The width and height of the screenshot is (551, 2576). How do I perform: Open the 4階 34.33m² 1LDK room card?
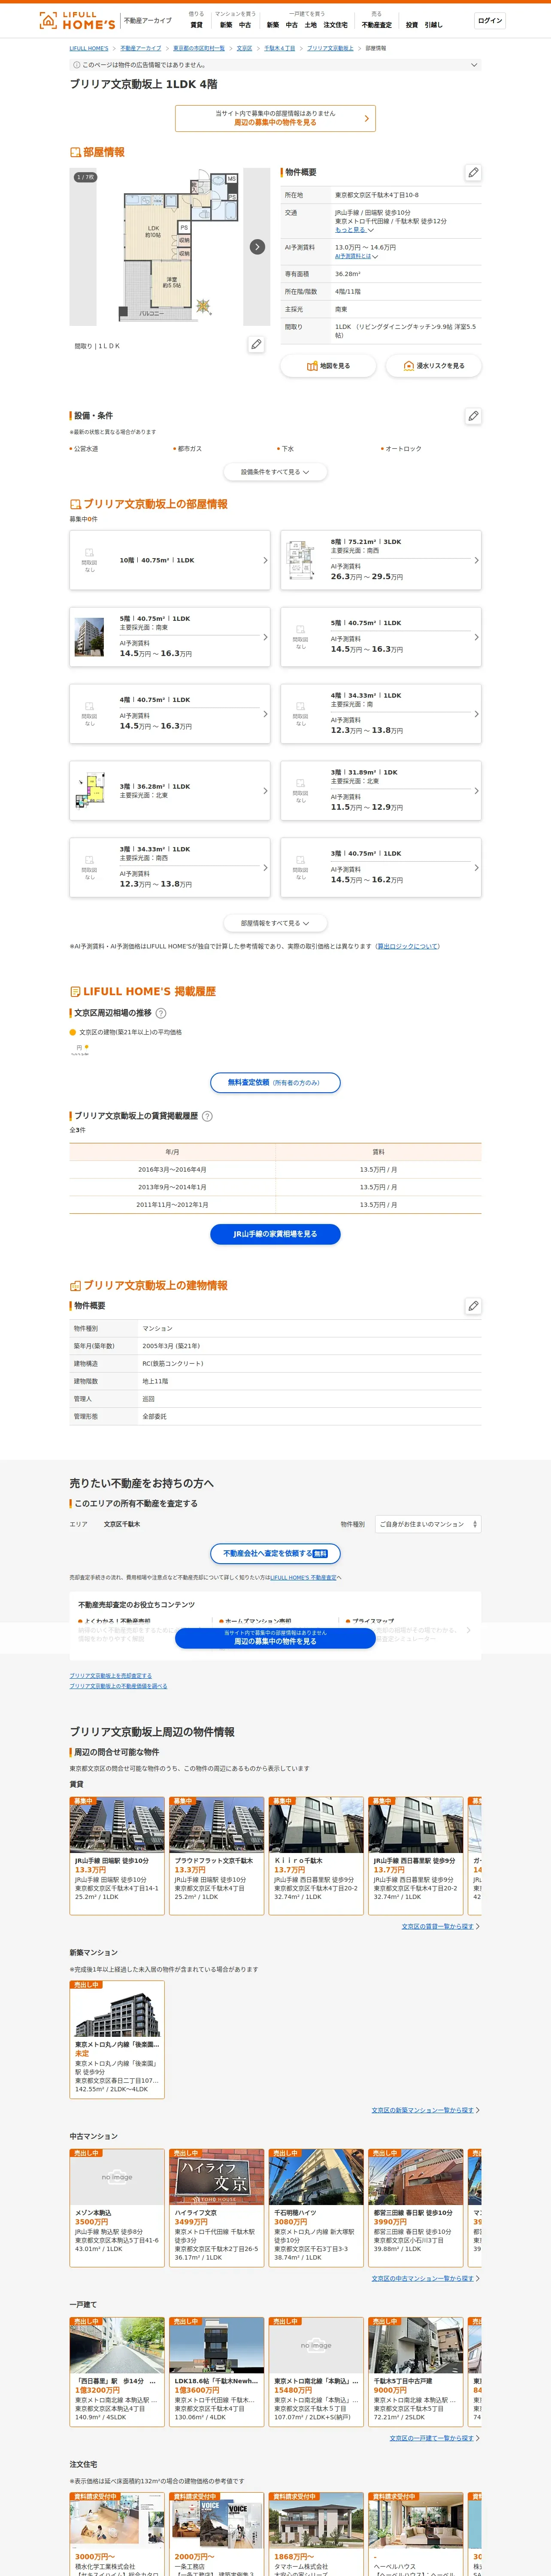381,714
